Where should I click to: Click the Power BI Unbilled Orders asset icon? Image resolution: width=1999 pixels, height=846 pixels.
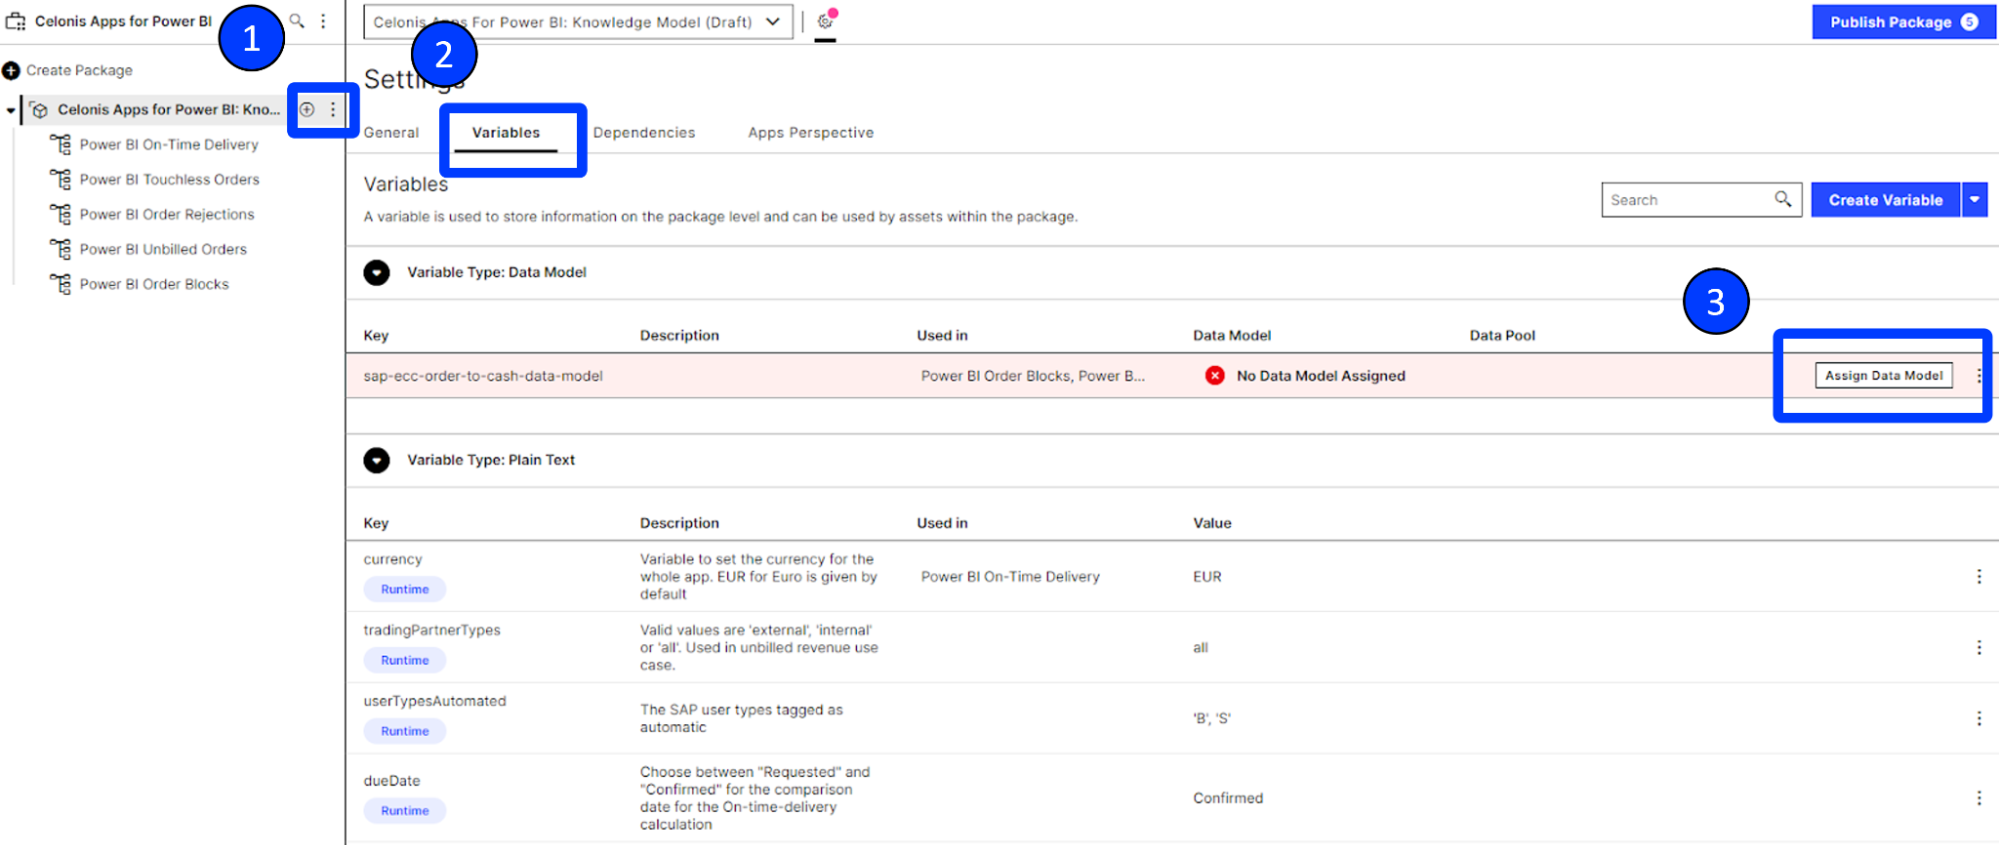[61, 249]
